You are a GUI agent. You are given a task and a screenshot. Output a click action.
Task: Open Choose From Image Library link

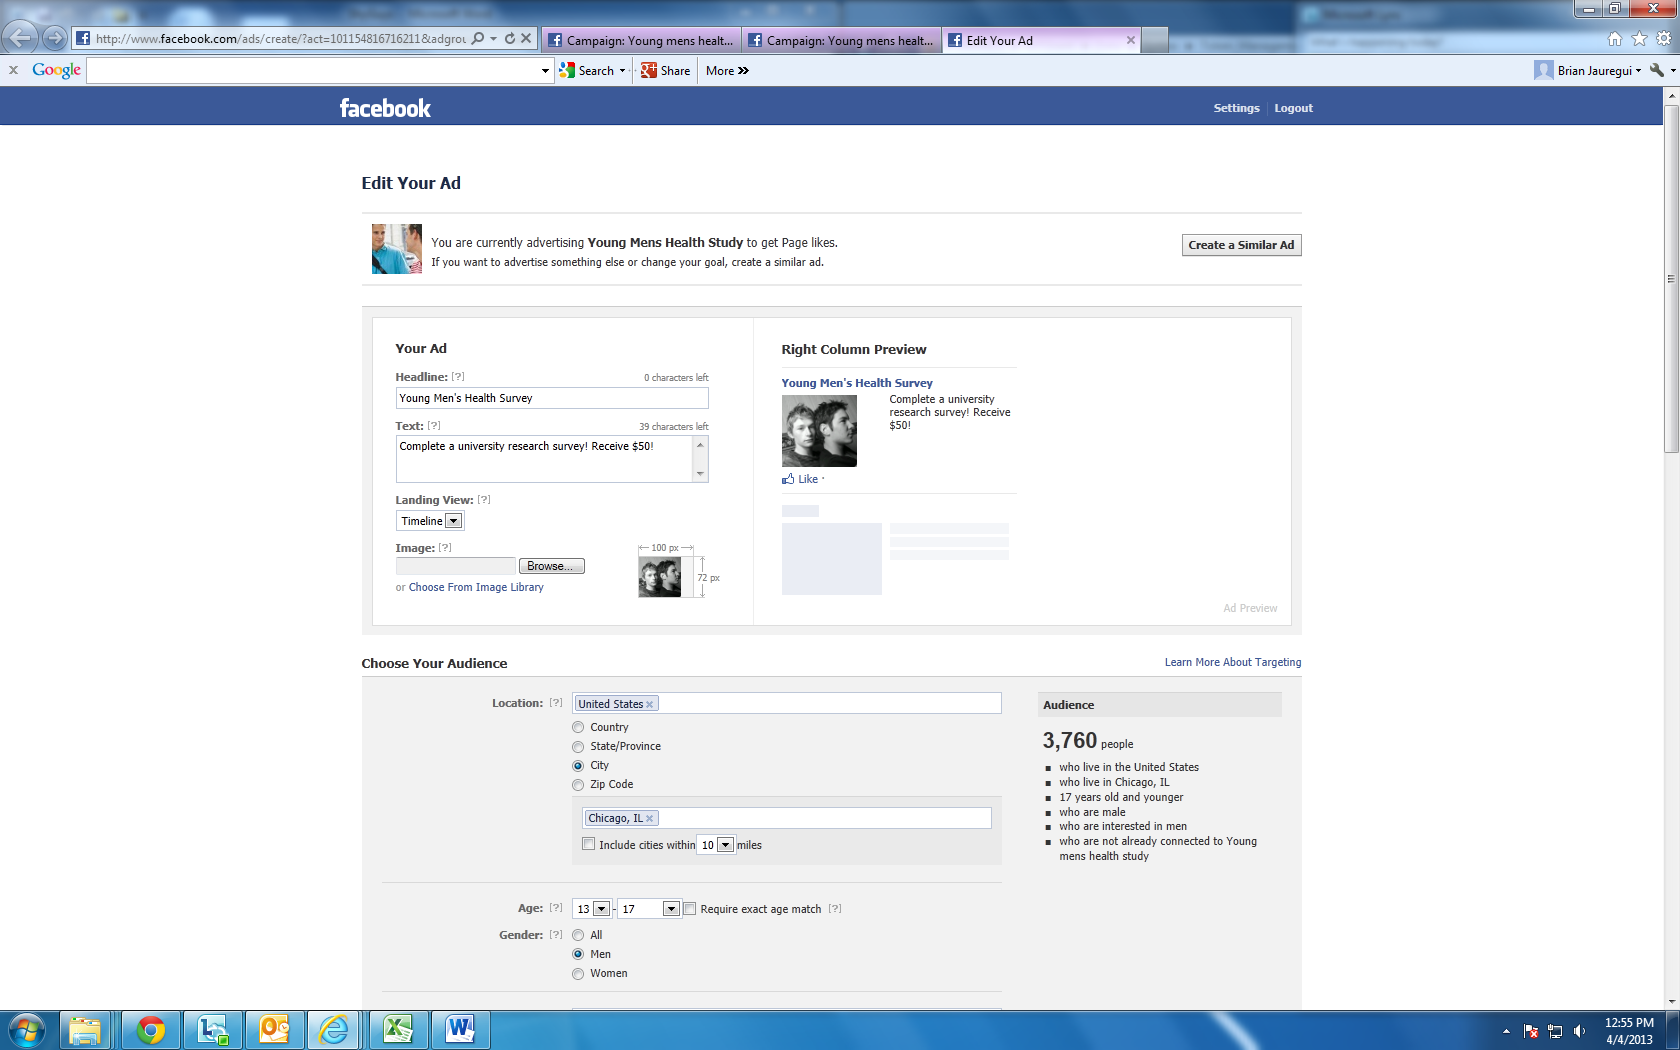coord(476,588)
